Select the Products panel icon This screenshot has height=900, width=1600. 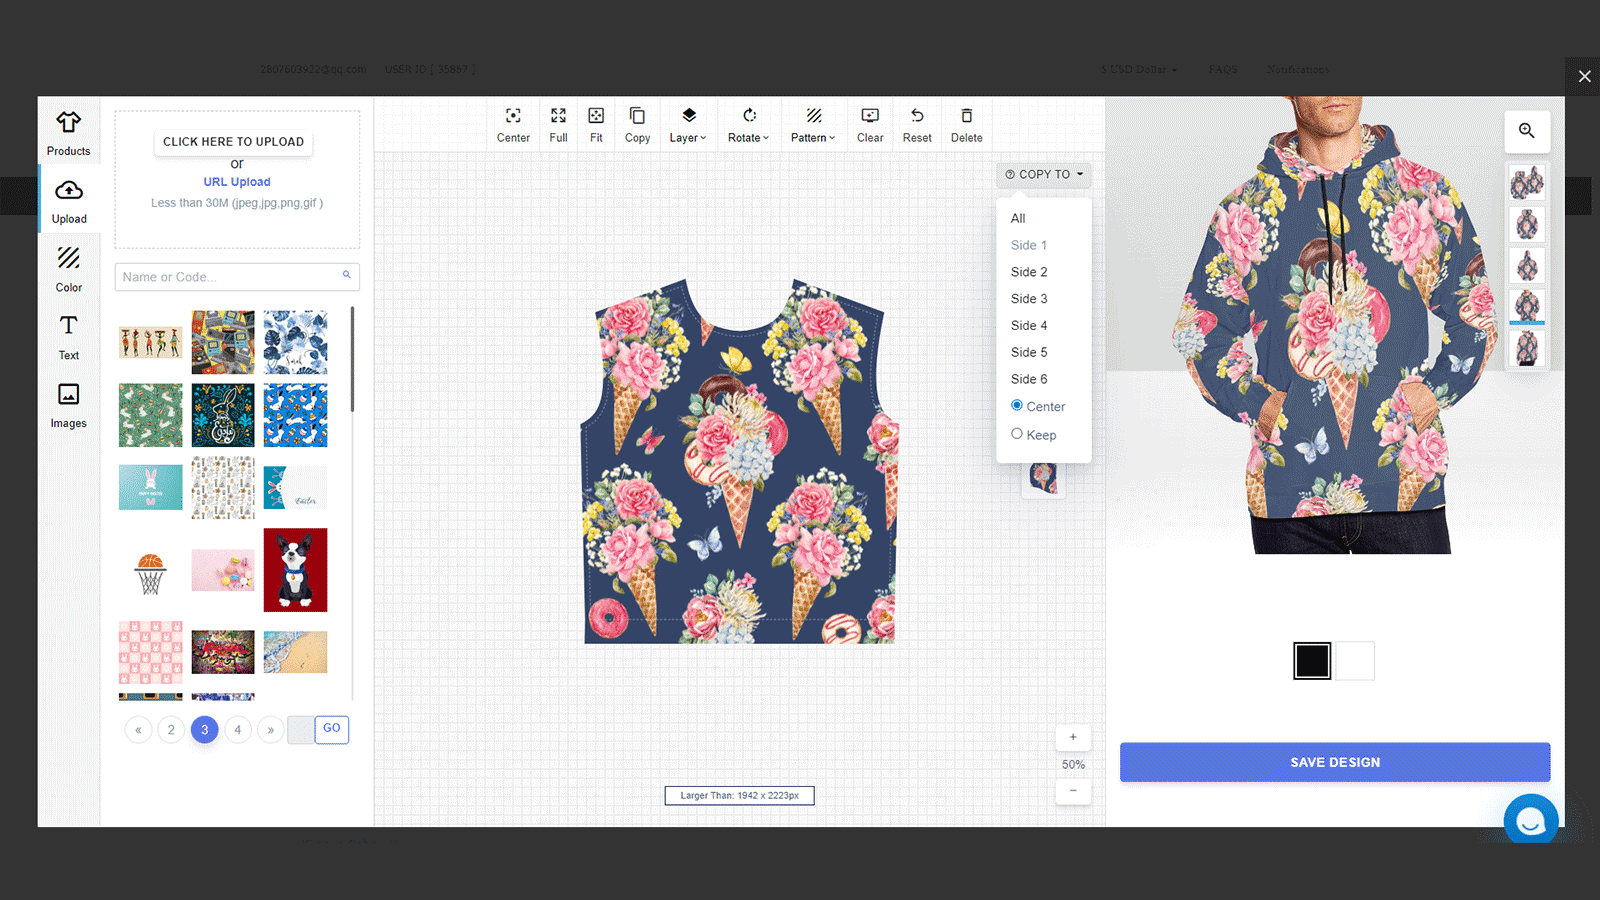68,133
